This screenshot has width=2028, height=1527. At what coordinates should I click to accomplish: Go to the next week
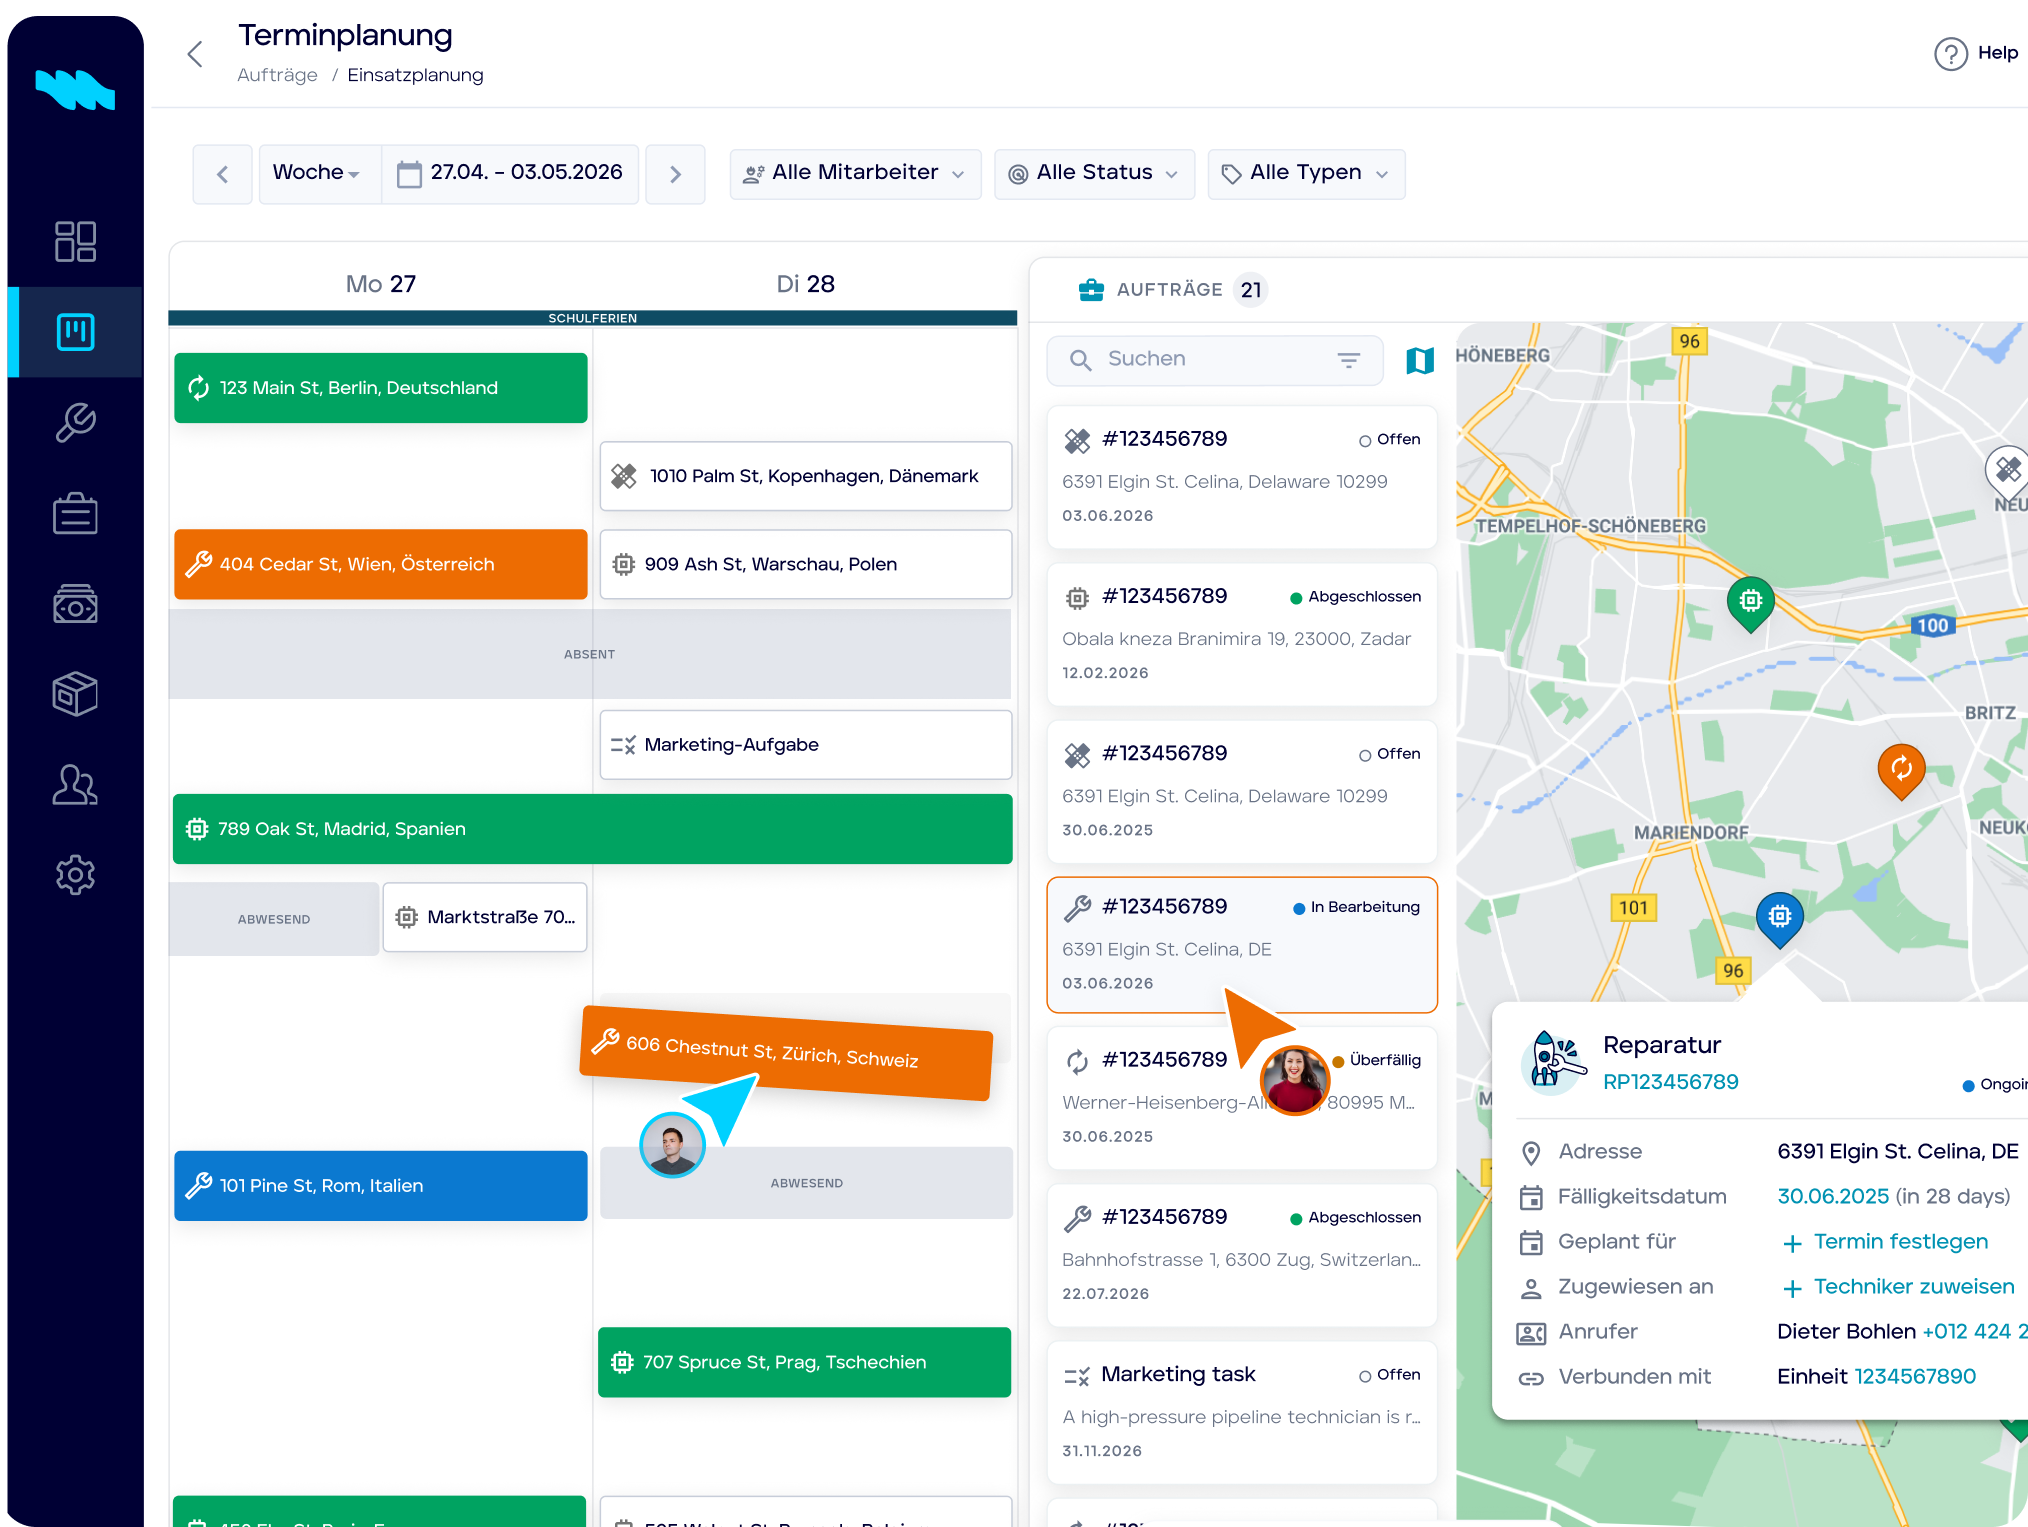[x=675, y=174]
